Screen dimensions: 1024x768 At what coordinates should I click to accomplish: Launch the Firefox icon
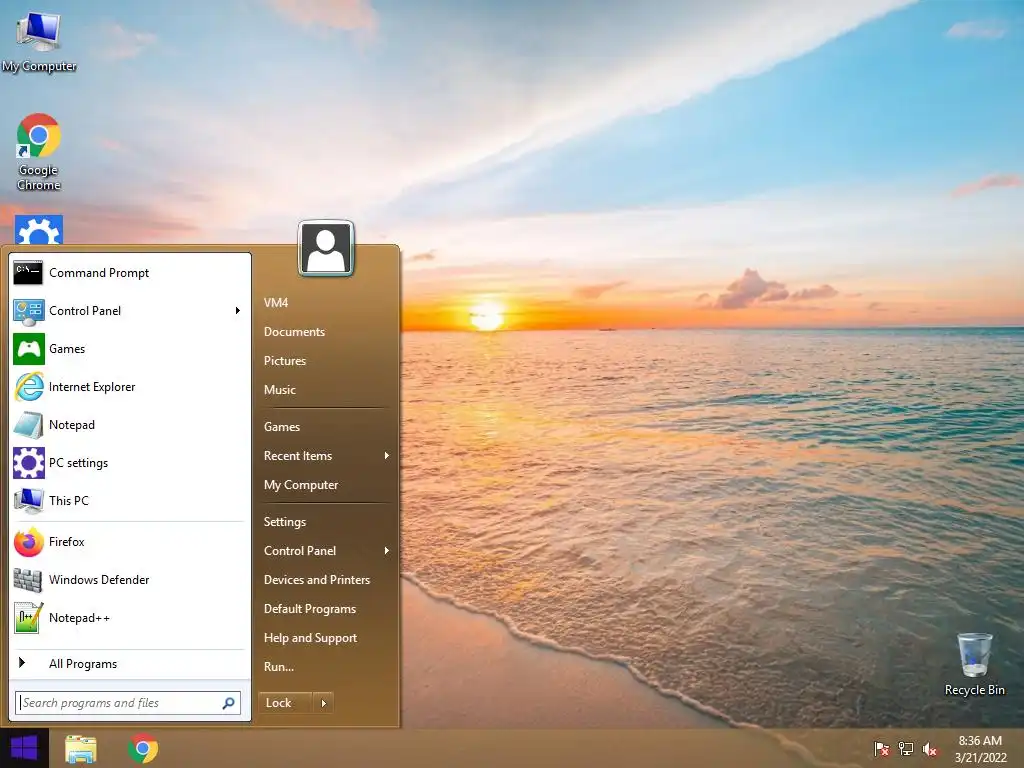click(x=28, y=542)
